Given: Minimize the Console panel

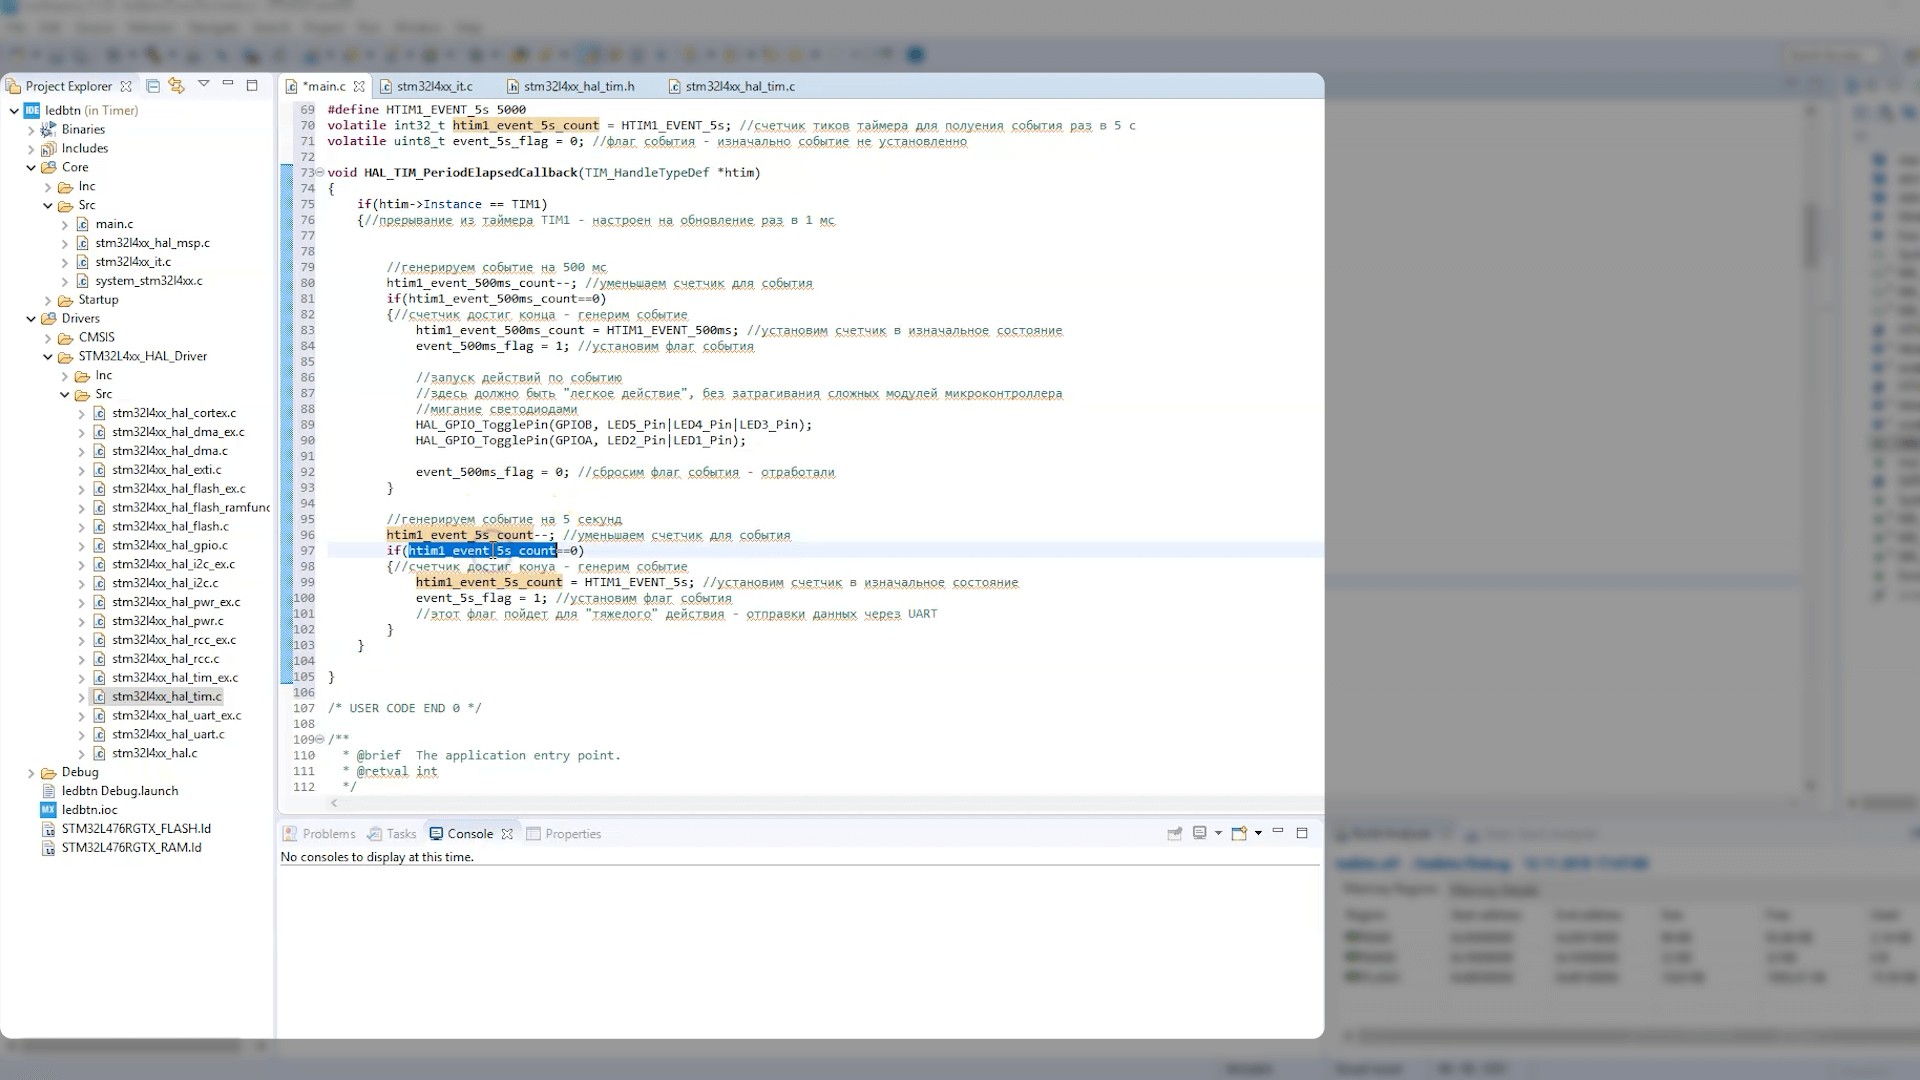Looking at the screenshot, I should (x=1278, y=832).
